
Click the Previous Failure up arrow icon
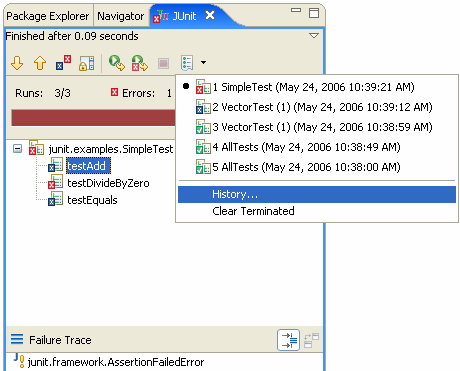pyautogui.click(x=40, y=63)
